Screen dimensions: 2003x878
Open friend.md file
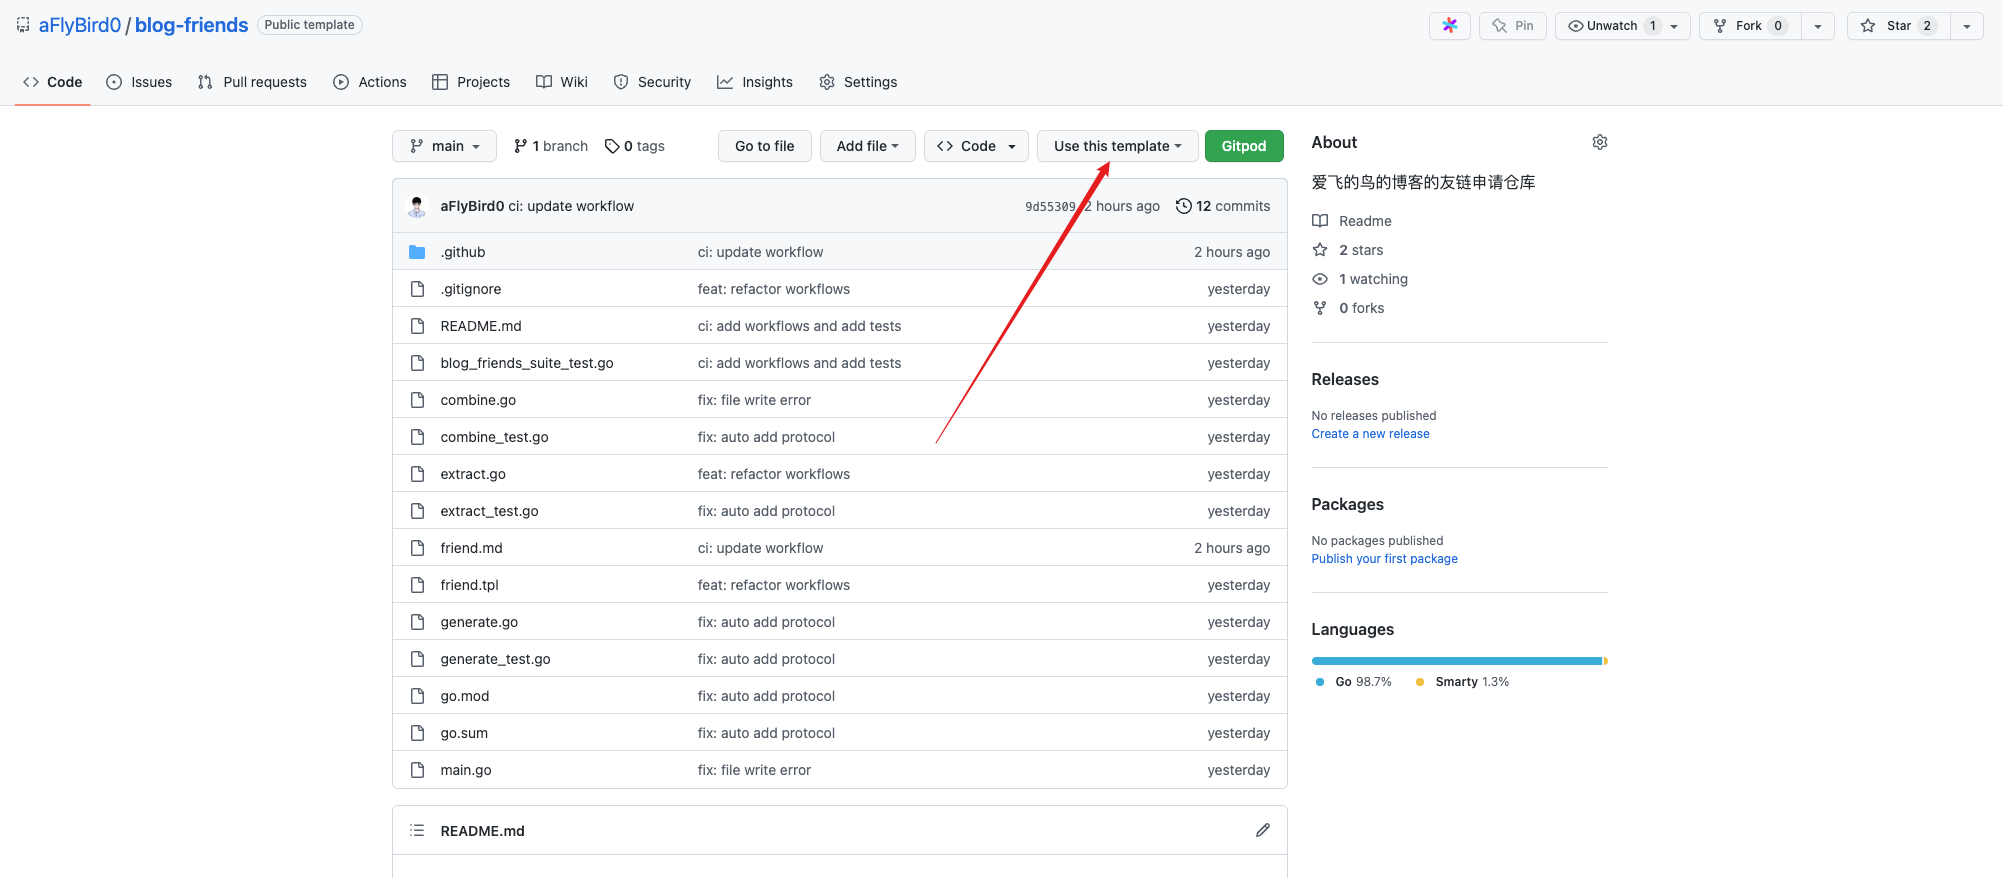[472, 548]
